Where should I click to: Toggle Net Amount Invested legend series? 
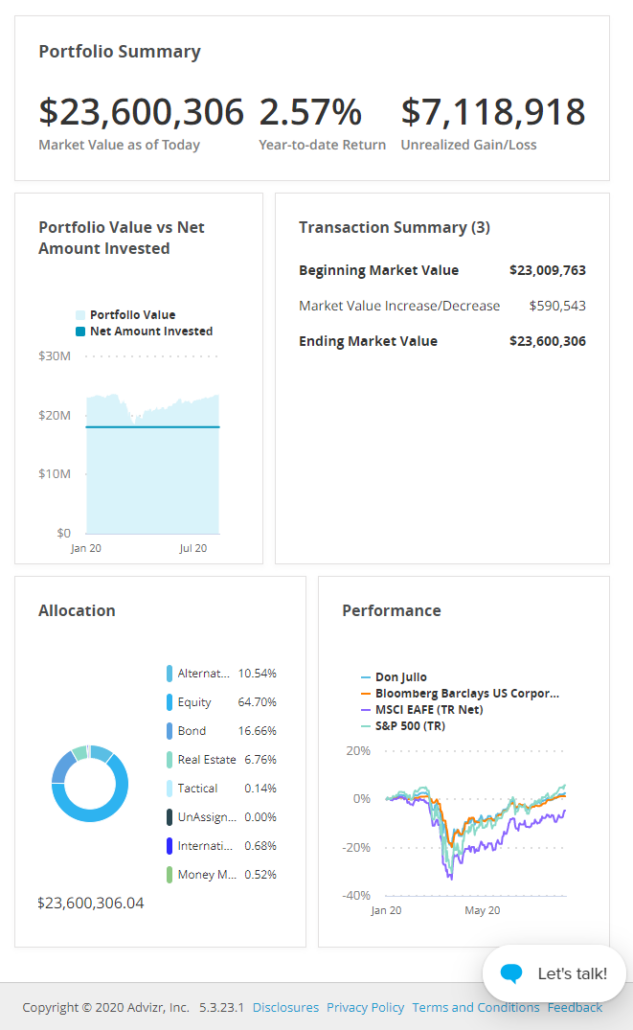point(150,331)
